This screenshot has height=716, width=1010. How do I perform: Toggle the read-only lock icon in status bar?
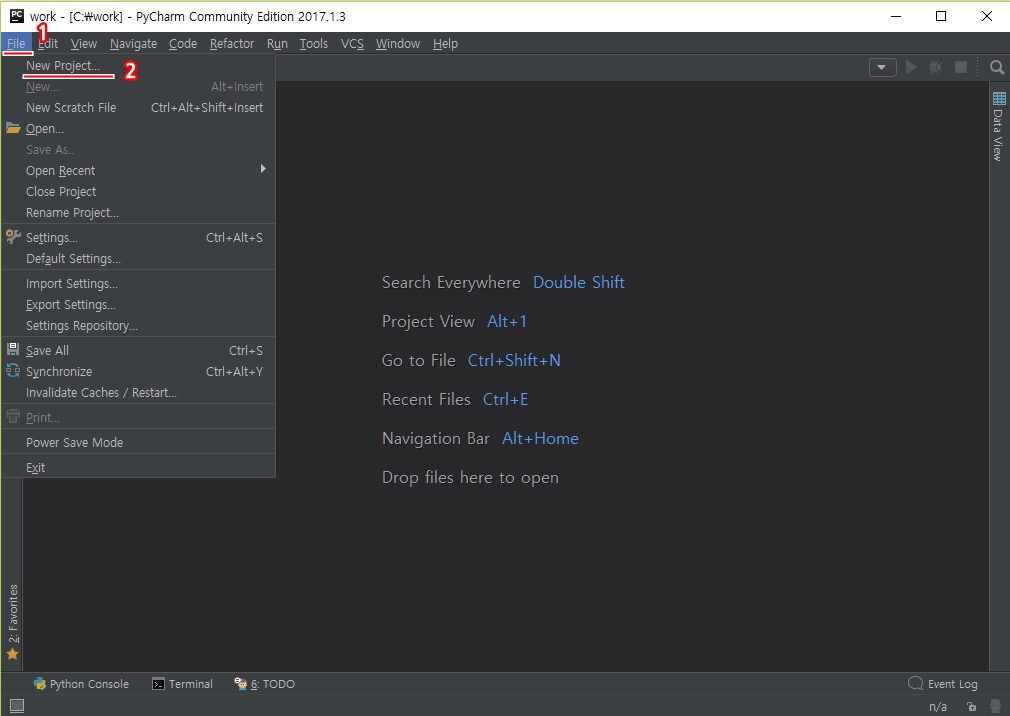tap(970, 707)
